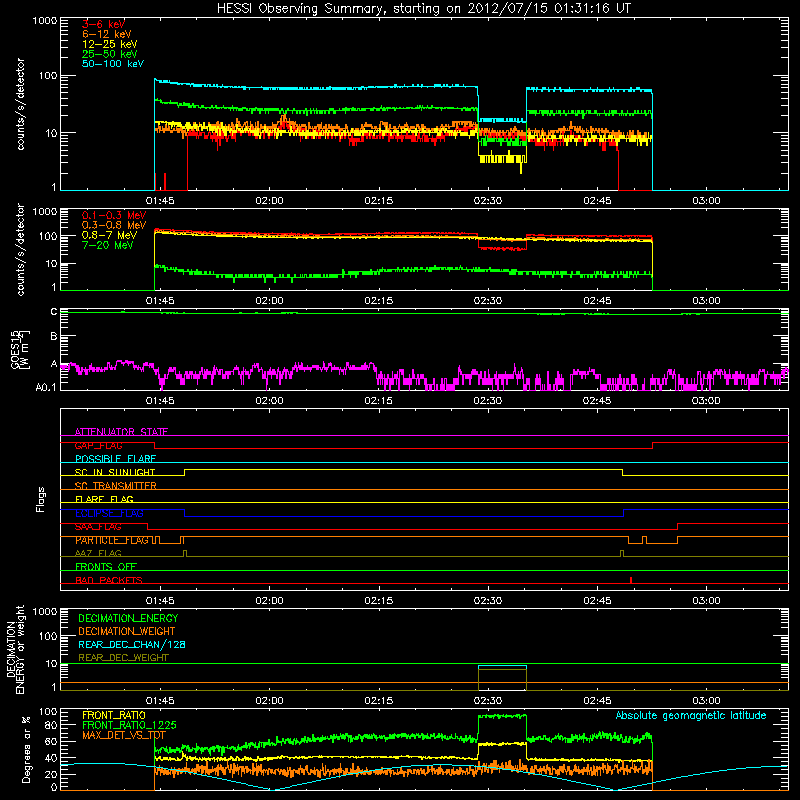This screenshot has height=800, width=800.
Task: Select the GAP_FLAG label
Action: 98,445
